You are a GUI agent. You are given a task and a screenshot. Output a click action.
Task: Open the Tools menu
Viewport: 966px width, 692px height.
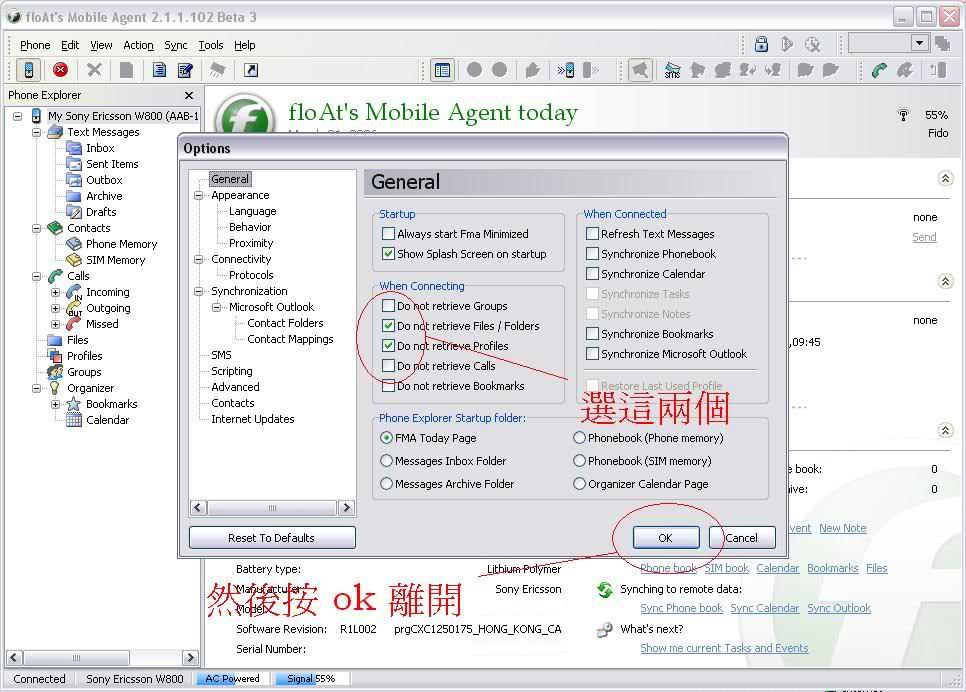[211, 45]
